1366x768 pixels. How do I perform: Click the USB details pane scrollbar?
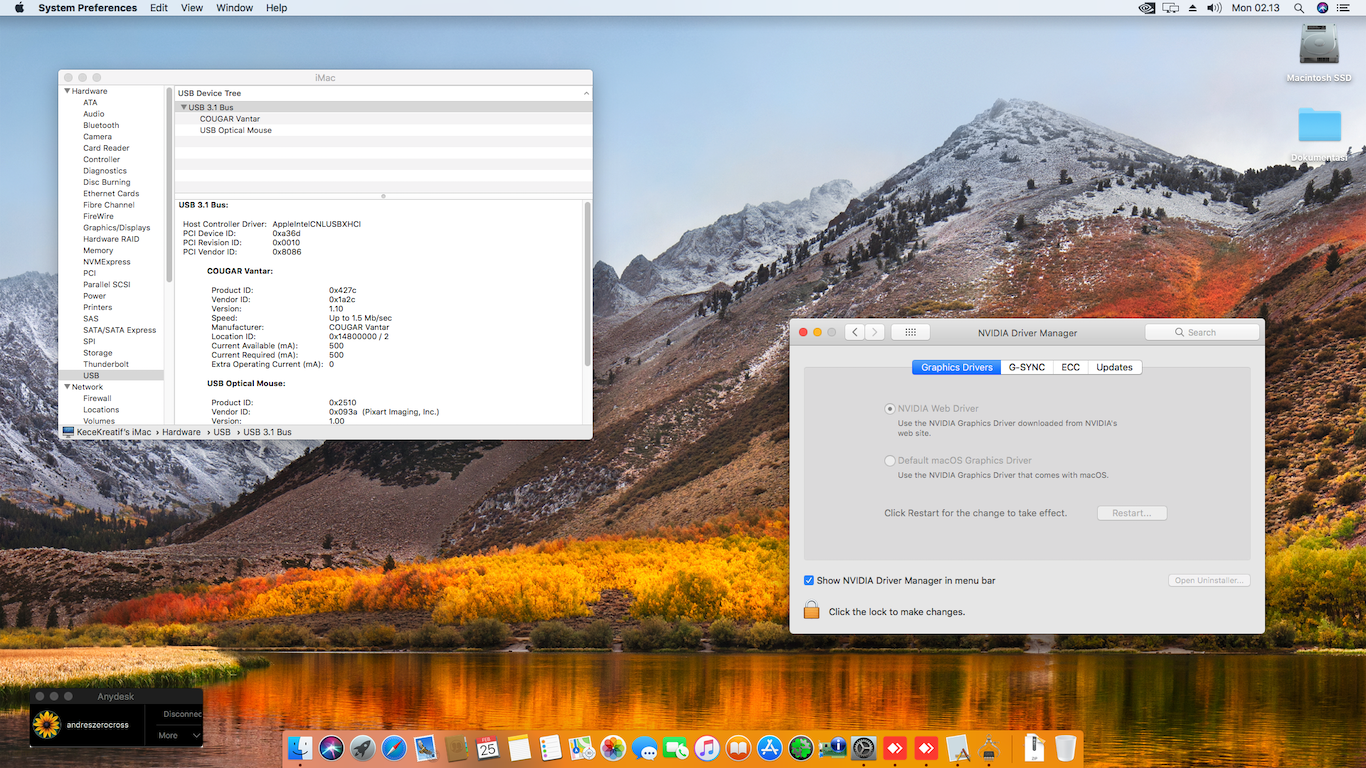pyautogui.click(x=587, y=284)
